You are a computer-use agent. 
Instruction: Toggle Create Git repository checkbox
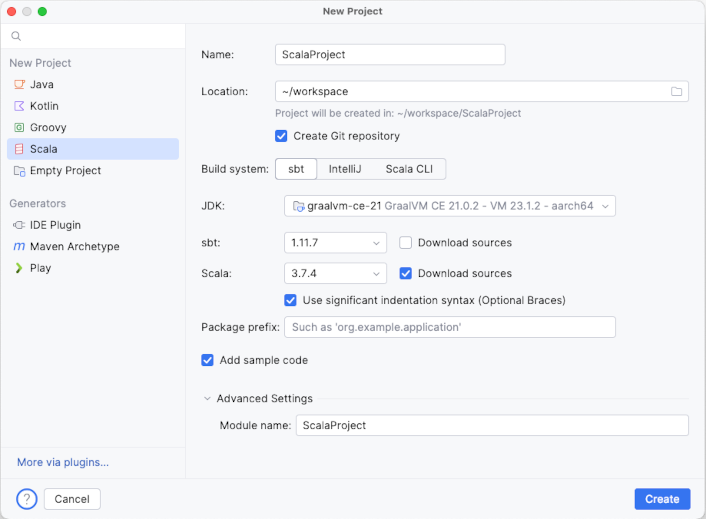point(281,136)
